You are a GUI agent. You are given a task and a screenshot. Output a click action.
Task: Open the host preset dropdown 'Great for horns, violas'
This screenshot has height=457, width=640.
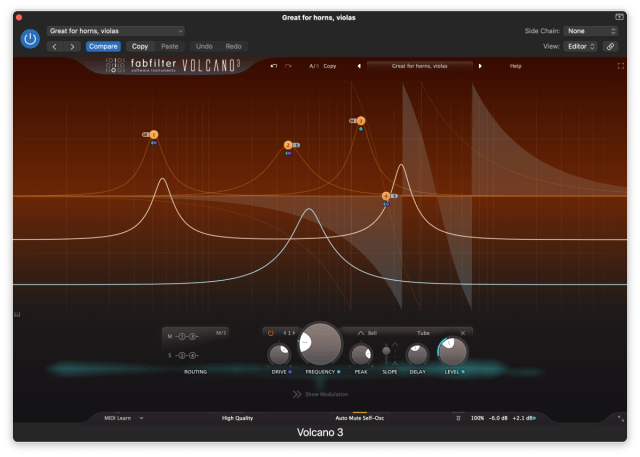click(116, 31)
